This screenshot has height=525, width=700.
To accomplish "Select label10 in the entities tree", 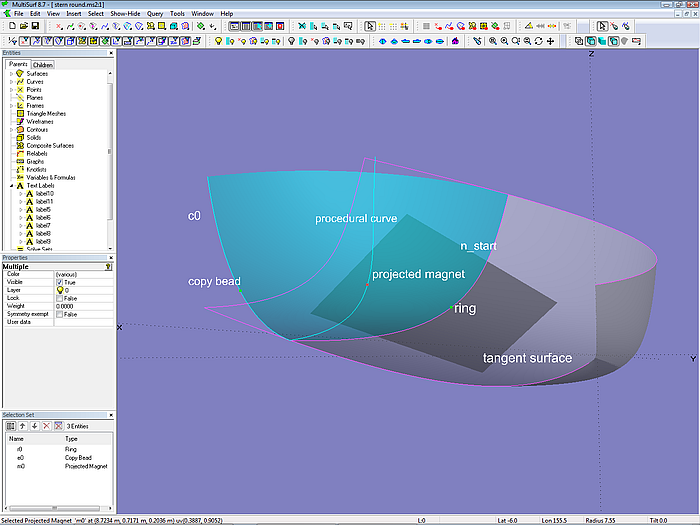I will coord(43,193).
